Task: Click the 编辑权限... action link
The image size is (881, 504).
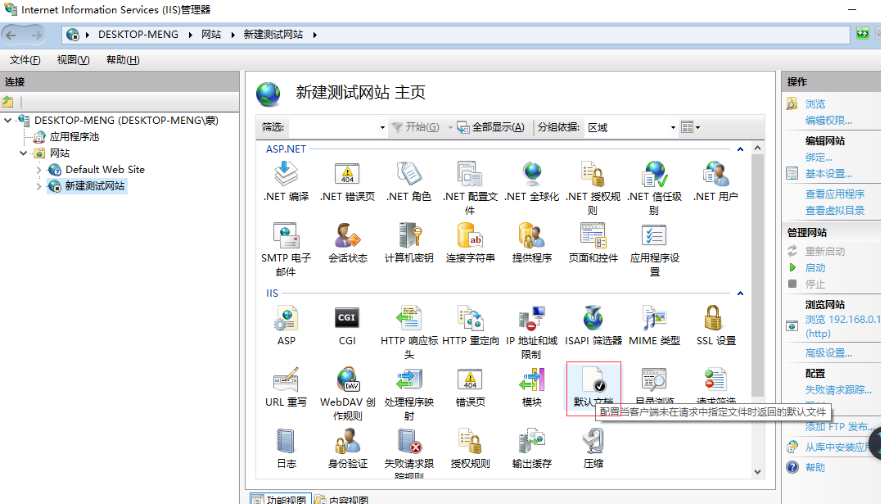Action: [x=828, y=120]
